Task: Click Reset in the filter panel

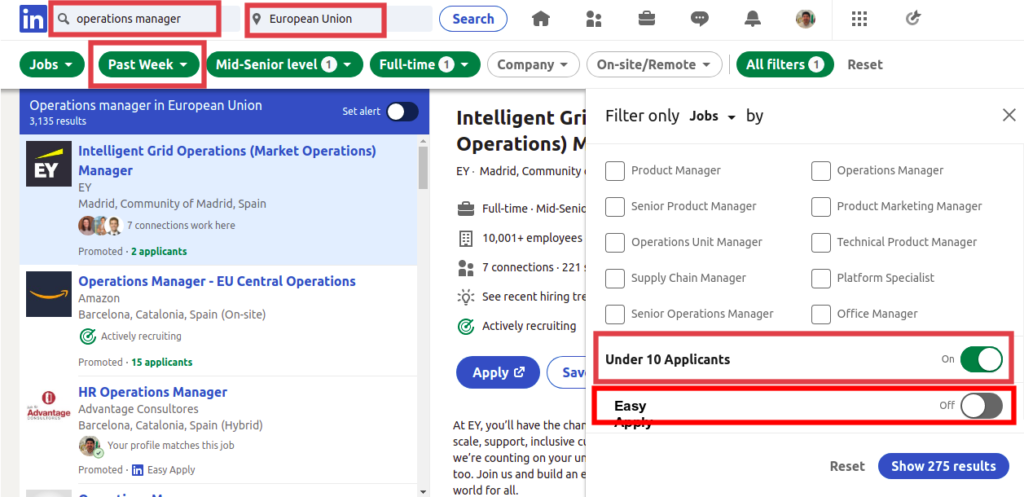Action: pyautogui.click(x=847, y=466)
